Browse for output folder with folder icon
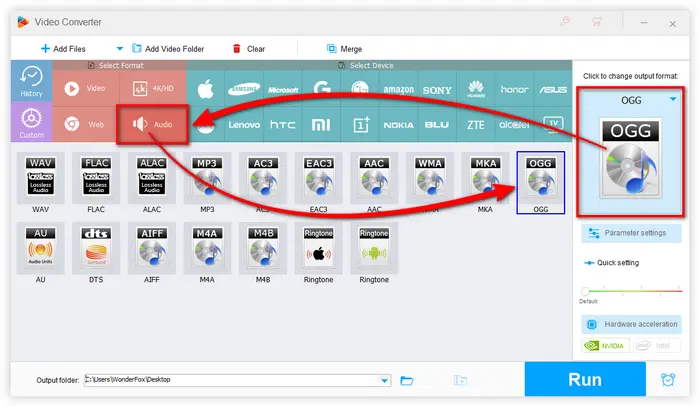The height and width of the screenshot is (407, 700). 407,380
